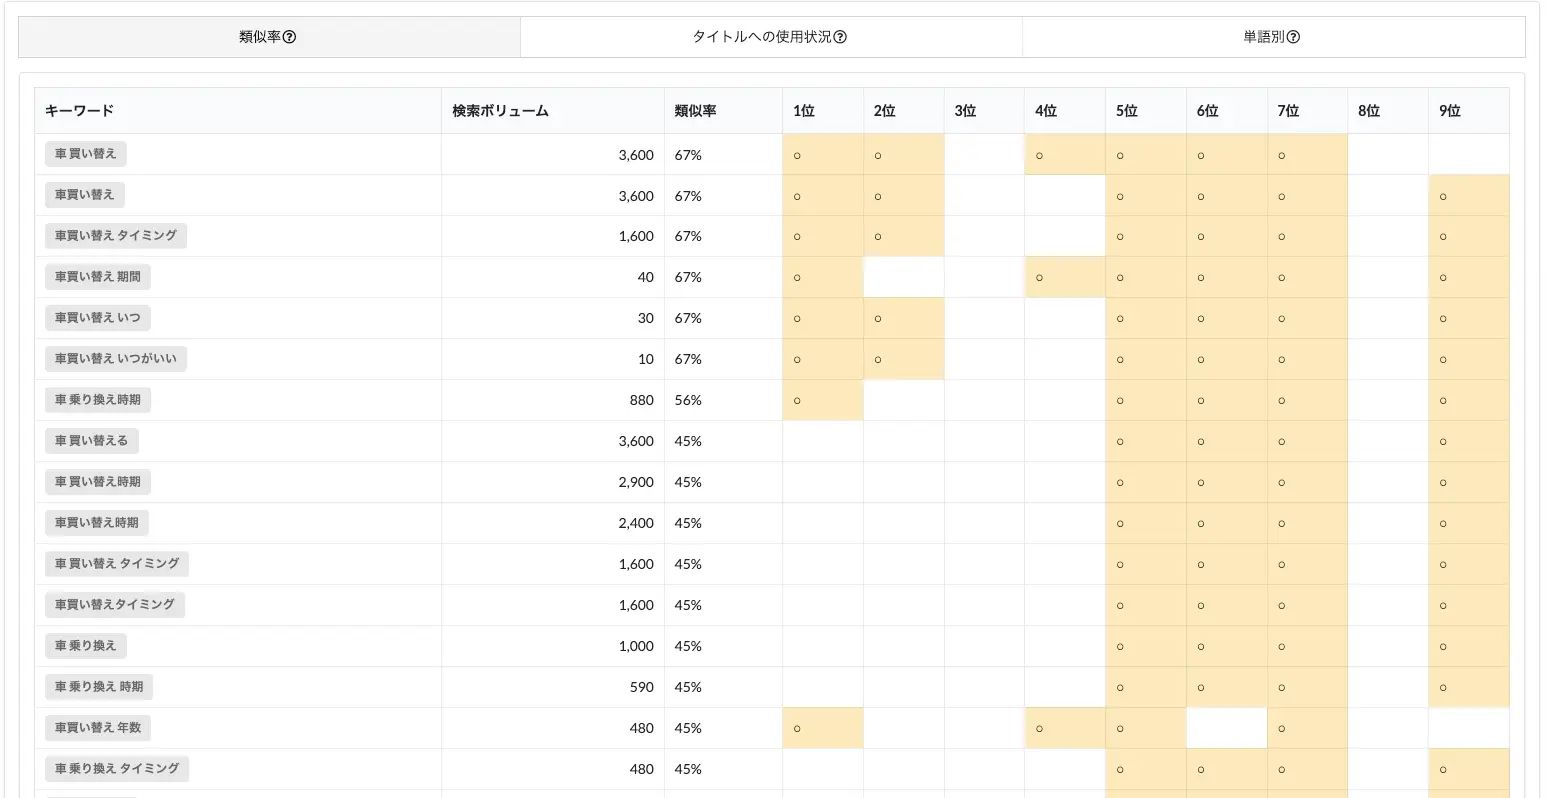This screenshot has width=1548, height=798.
Task: Open the 車買い替え 年数 keyword tag
Action: (x=98, y=728)
